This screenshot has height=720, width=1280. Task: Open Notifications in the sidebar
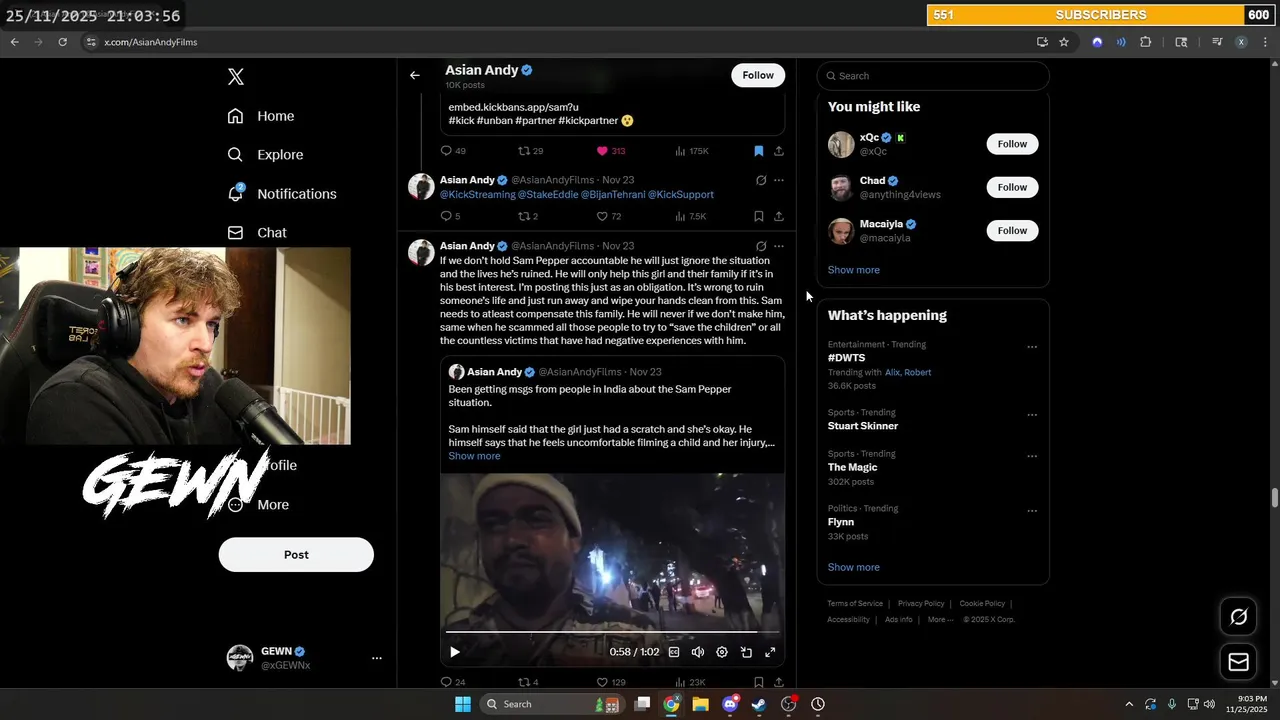(x=282, y=194)
